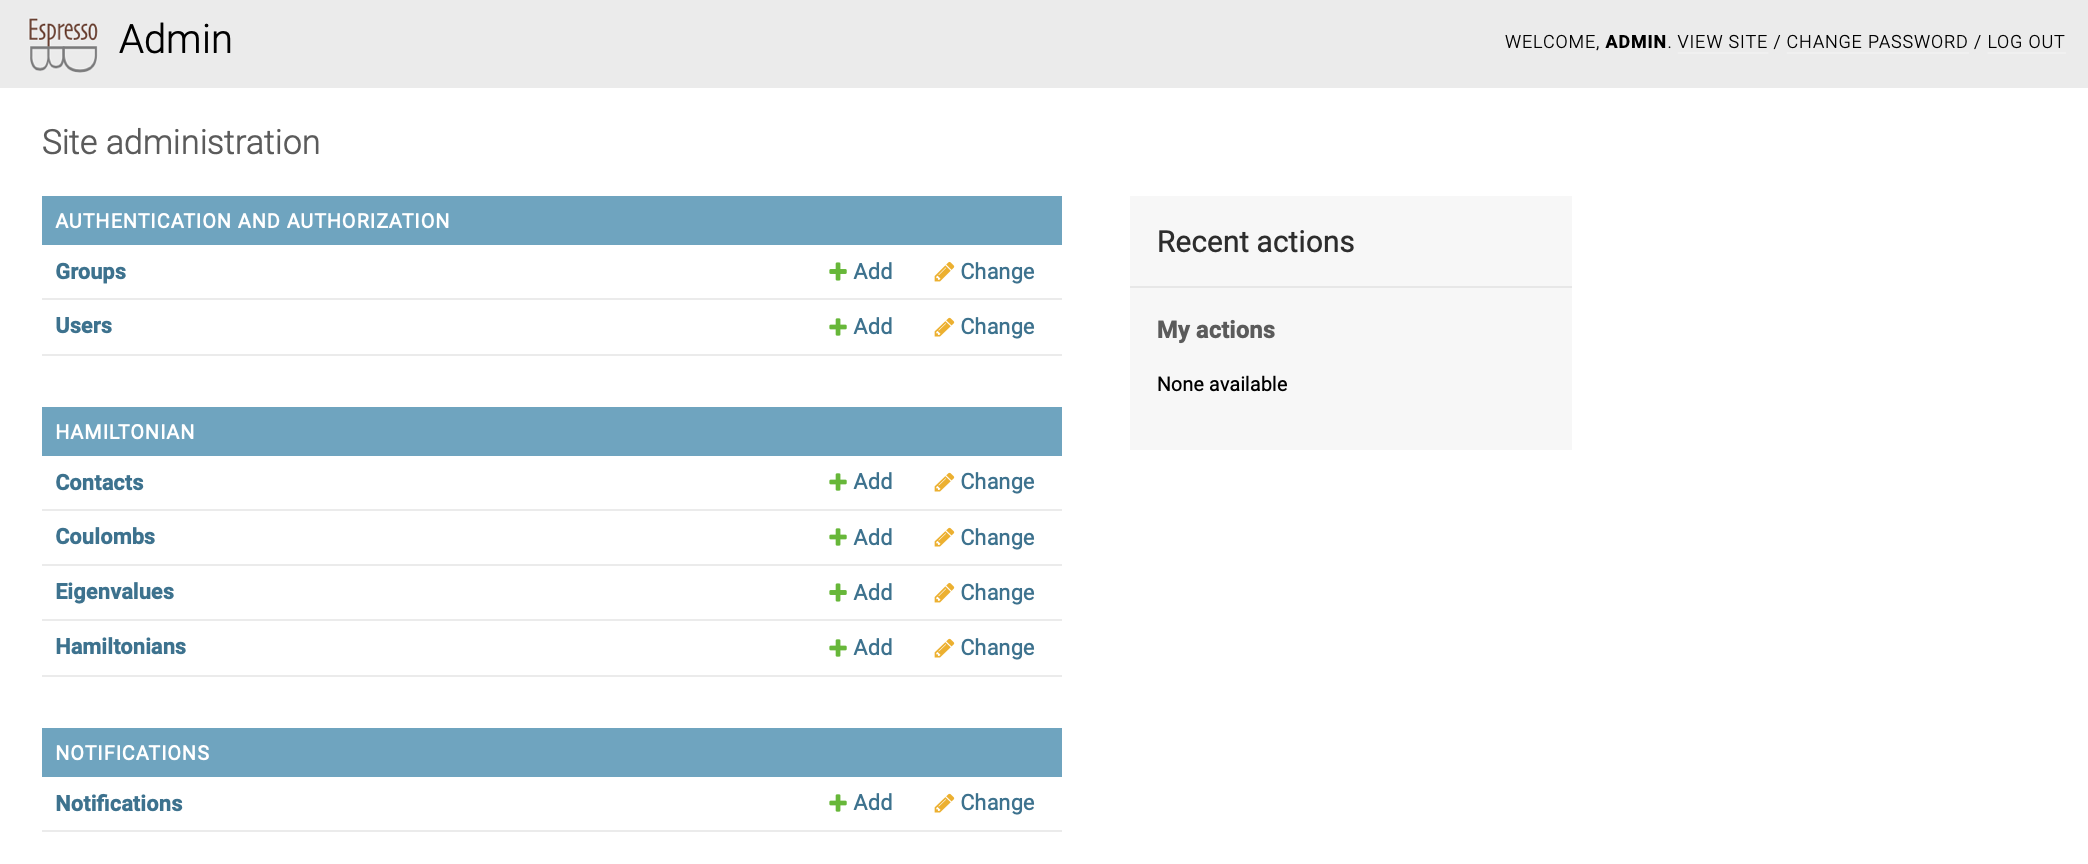Image resolution: width=2088 pixels, height=864 pixels.
Task: Open the Eigenvalues model list
Action: coord(115,592)
